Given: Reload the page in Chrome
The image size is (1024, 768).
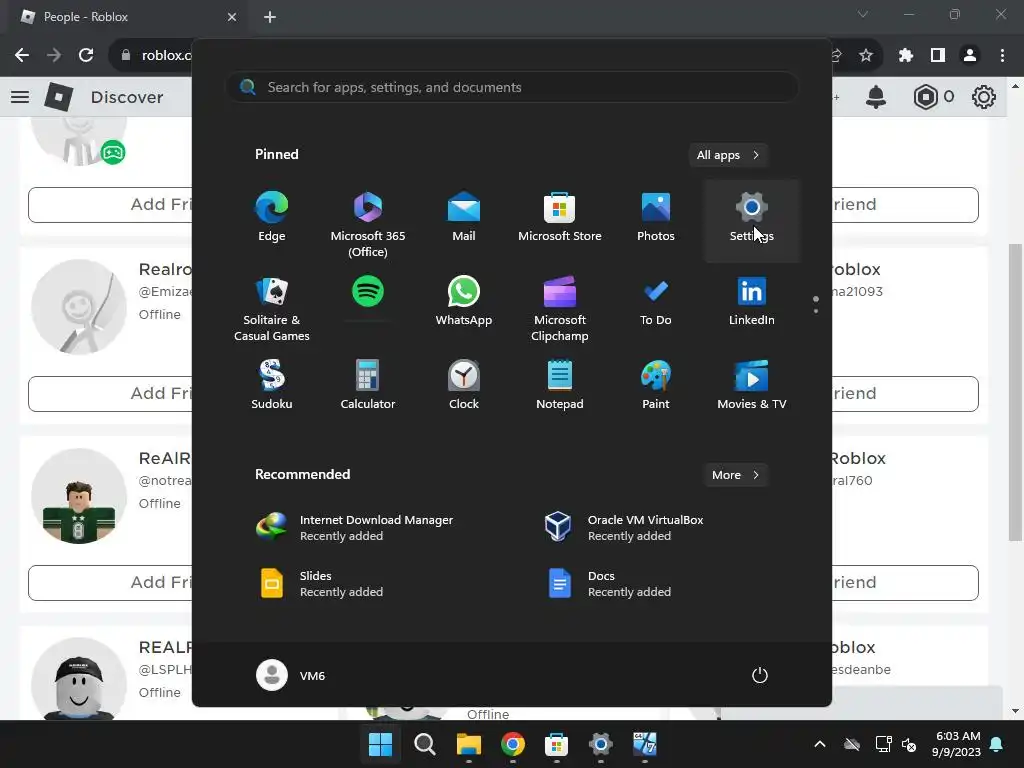Looking at the screenshot, I should tap(86, 56).
